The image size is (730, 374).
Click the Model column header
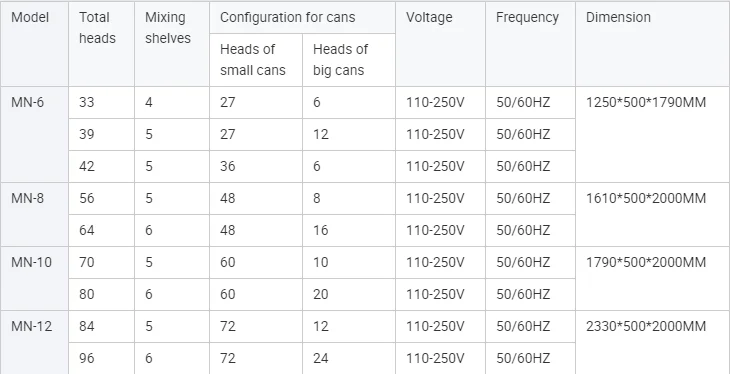click(x=34, y=44)
